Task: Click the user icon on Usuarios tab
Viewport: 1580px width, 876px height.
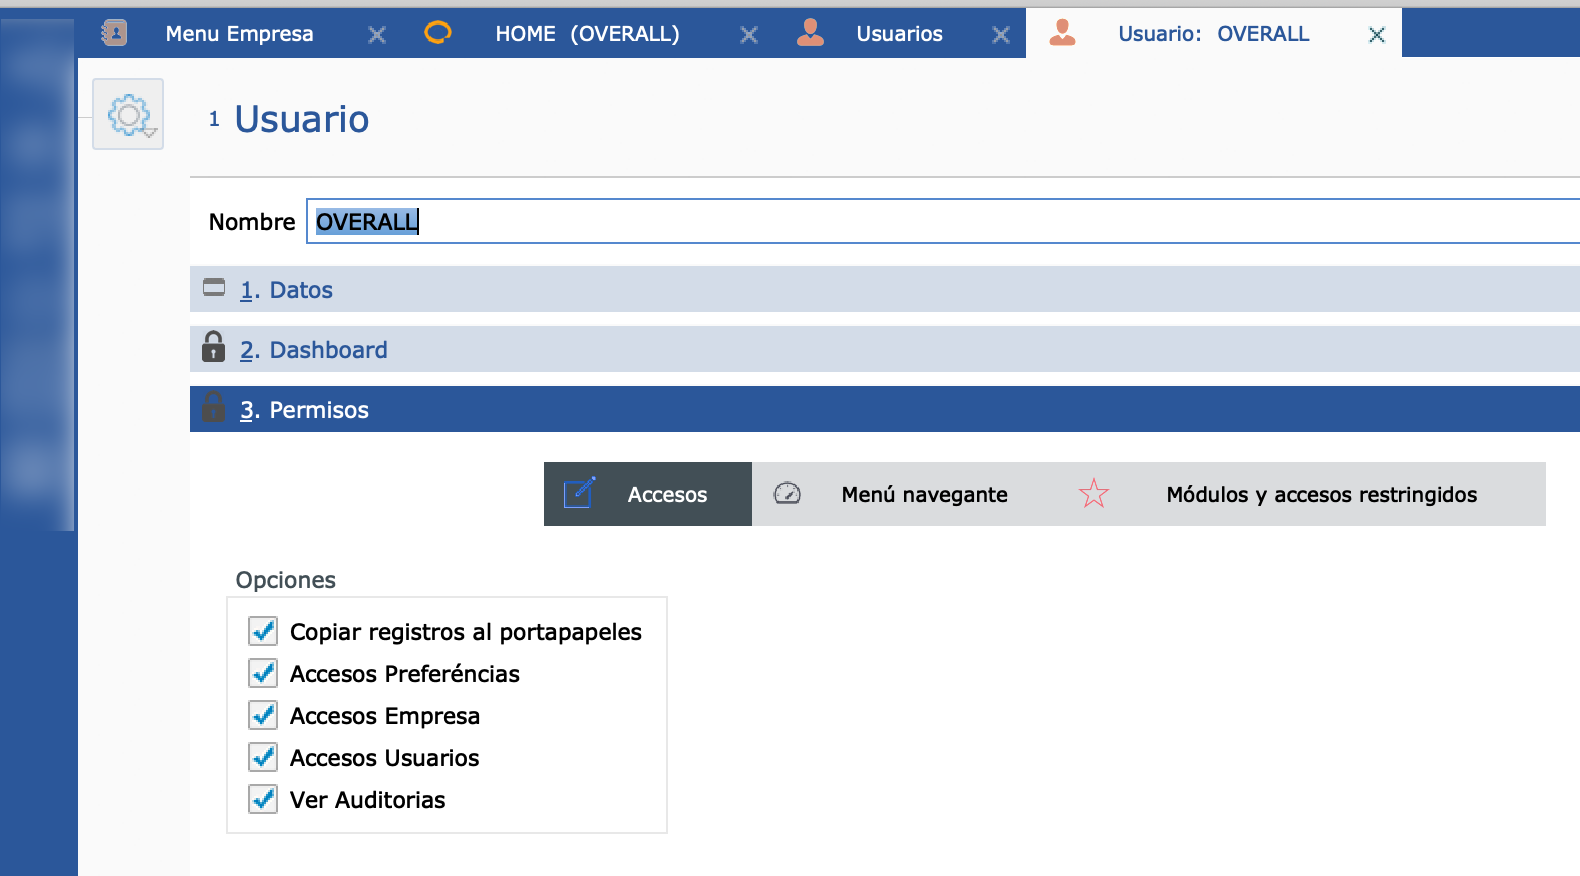Action: click(x=810, y=33)
